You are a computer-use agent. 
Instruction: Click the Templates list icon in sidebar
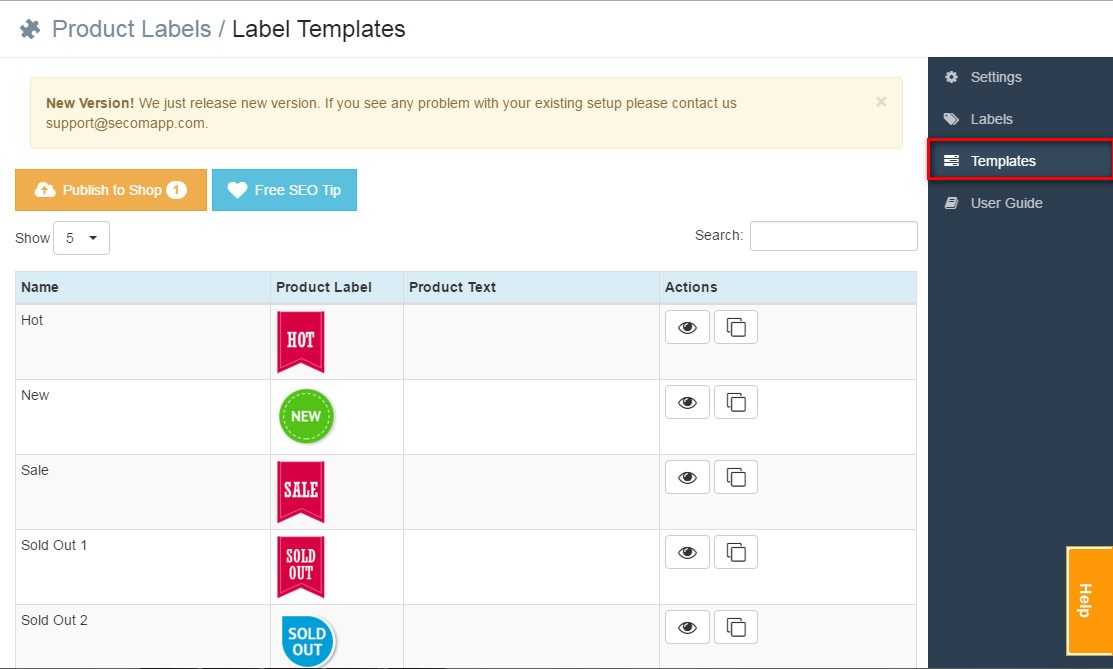coord(953,160)
